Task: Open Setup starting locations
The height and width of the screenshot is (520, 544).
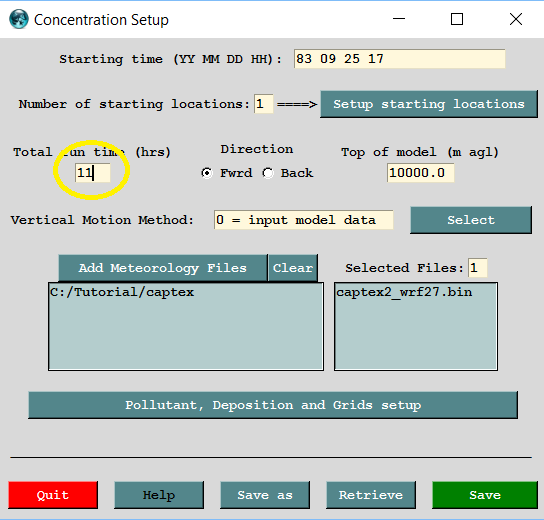Action: click(429, 104)
